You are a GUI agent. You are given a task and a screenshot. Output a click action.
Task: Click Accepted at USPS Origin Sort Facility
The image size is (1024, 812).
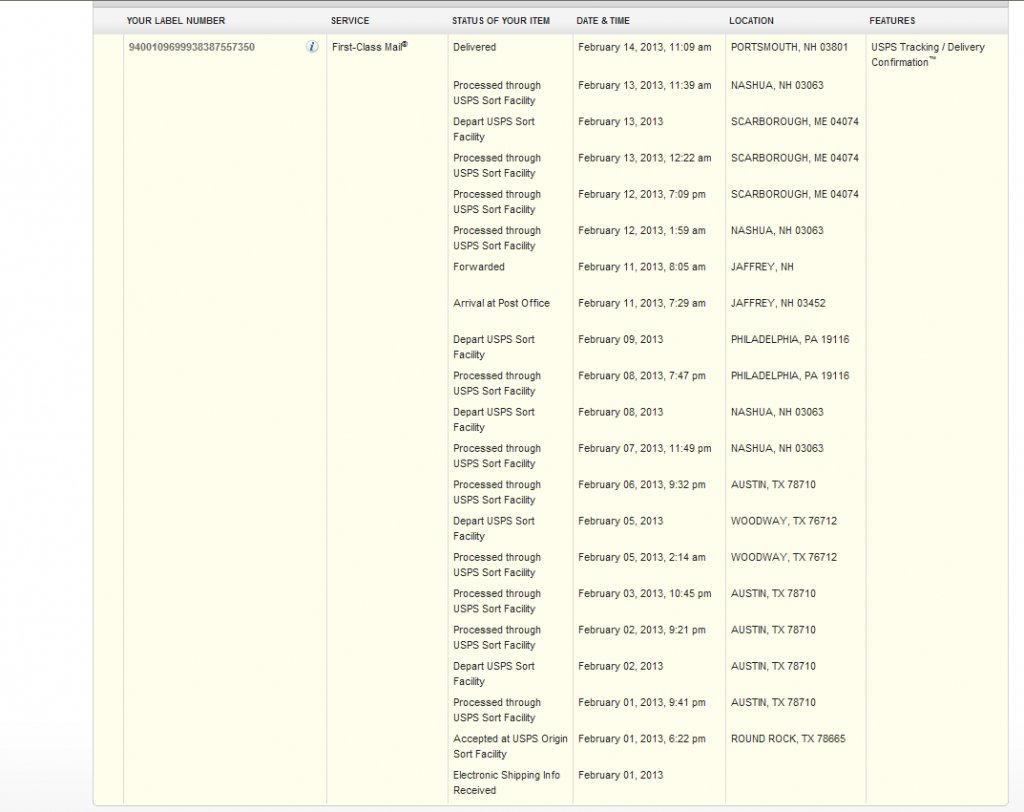(x=510, y=747)
